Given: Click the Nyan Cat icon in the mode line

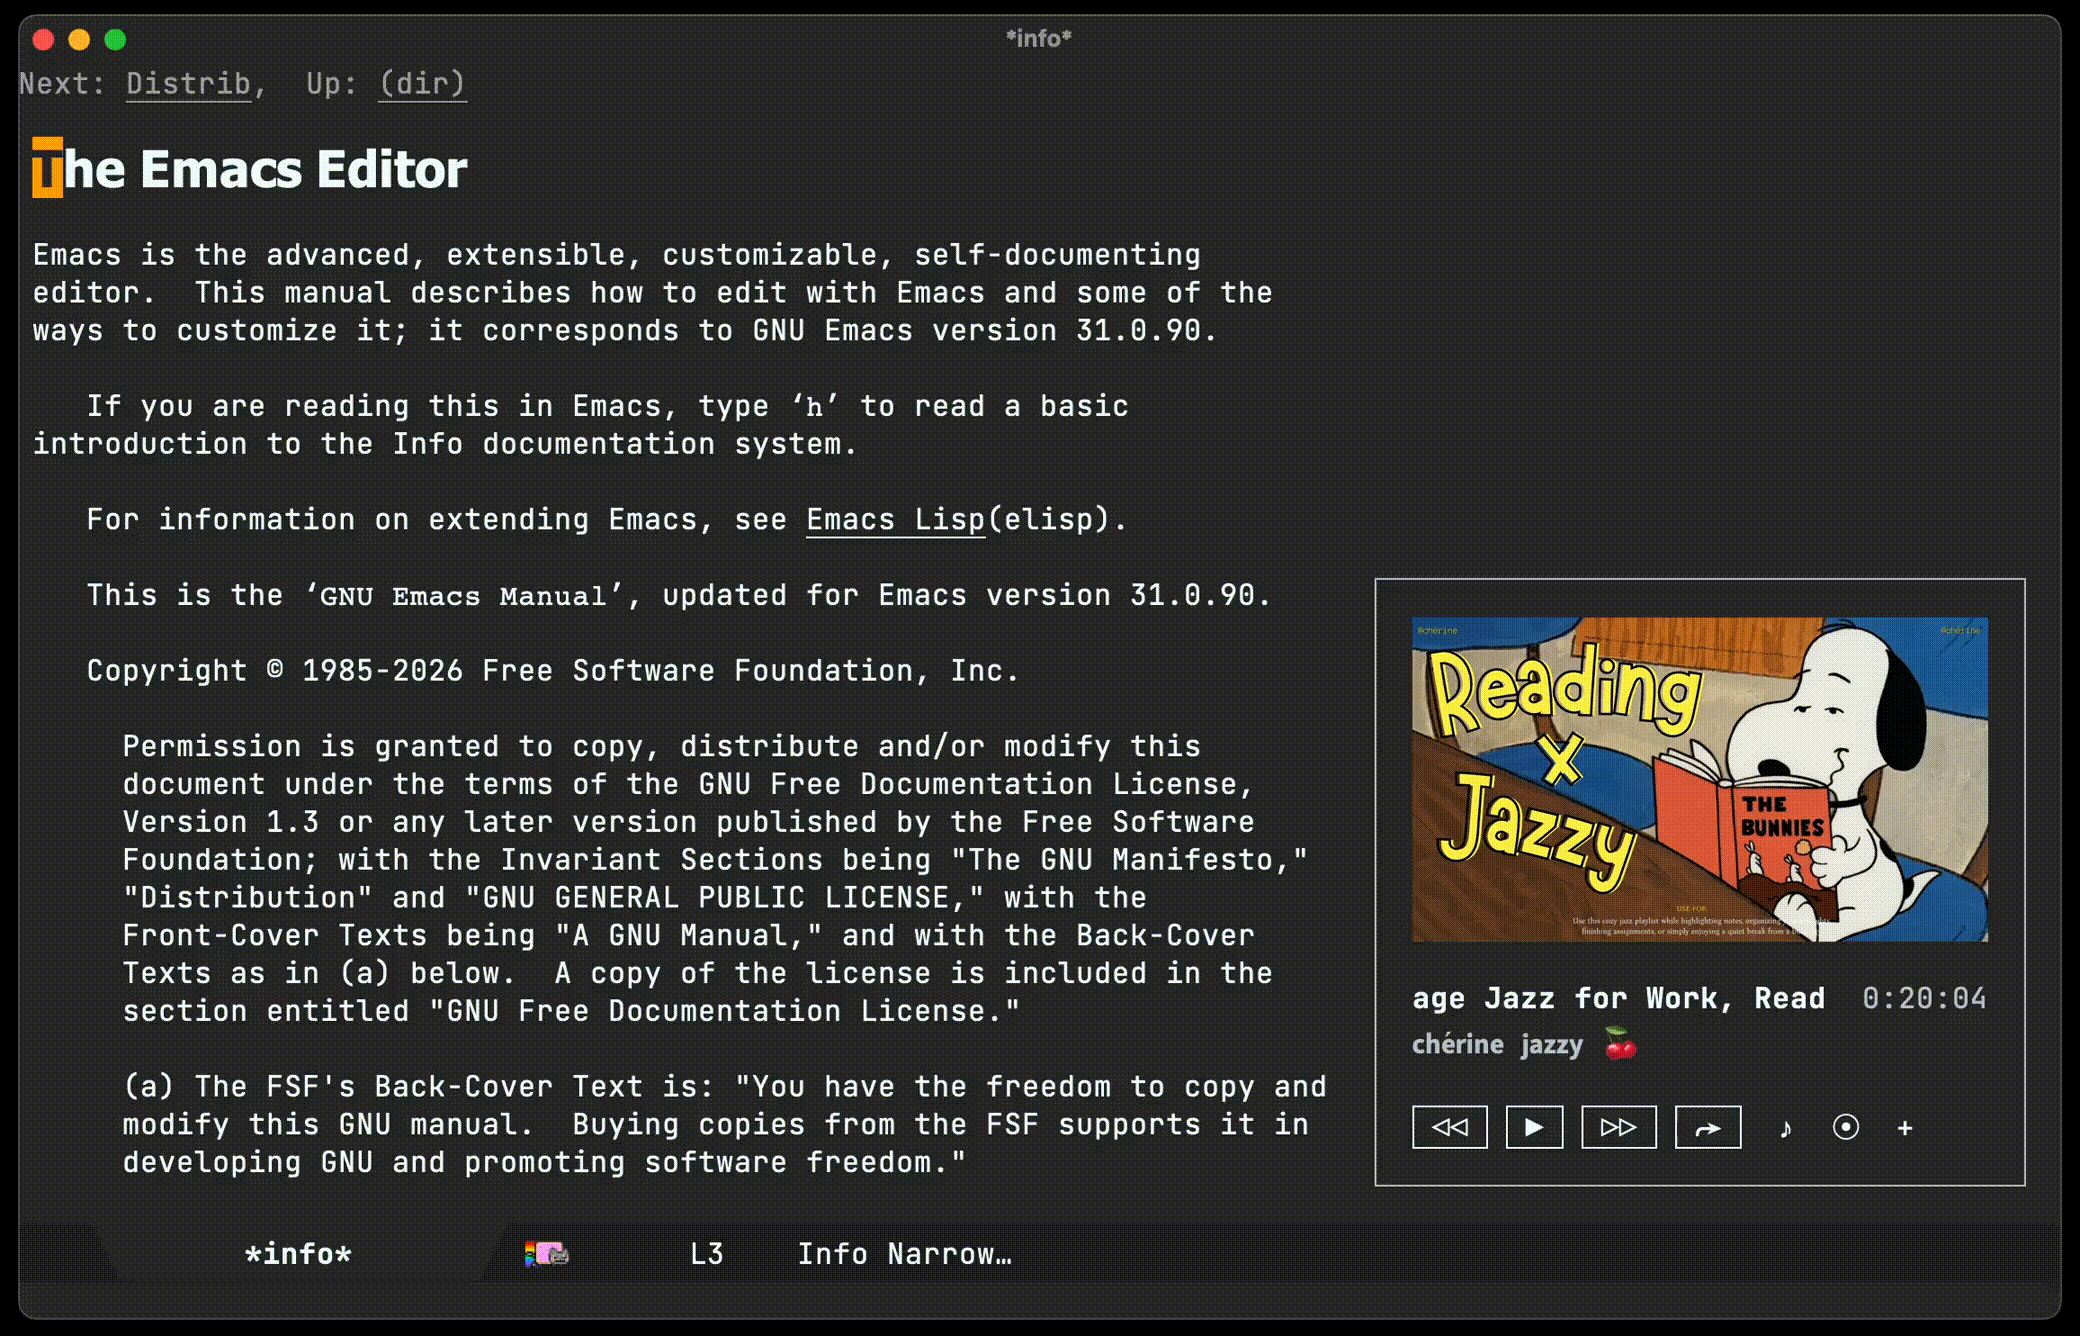Looking at the screenshot, I should tap(546, 1253).
